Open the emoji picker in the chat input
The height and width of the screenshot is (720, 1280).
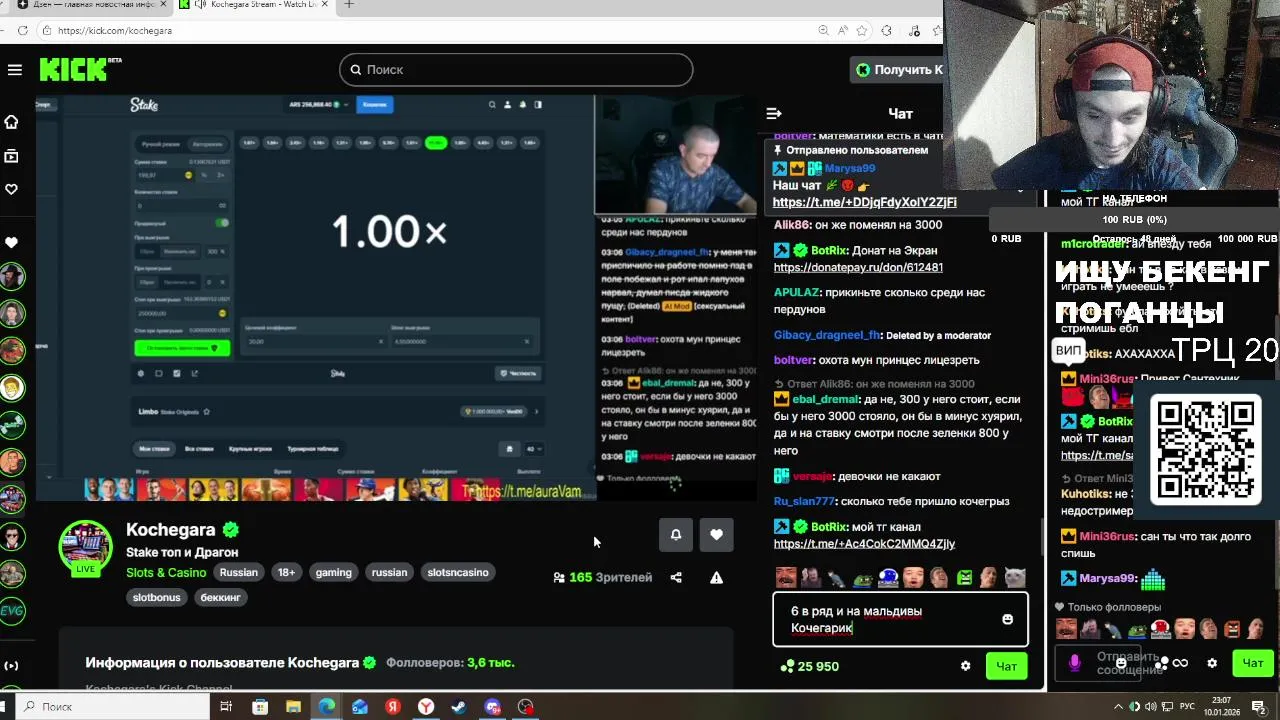[x=1007, y=619]
